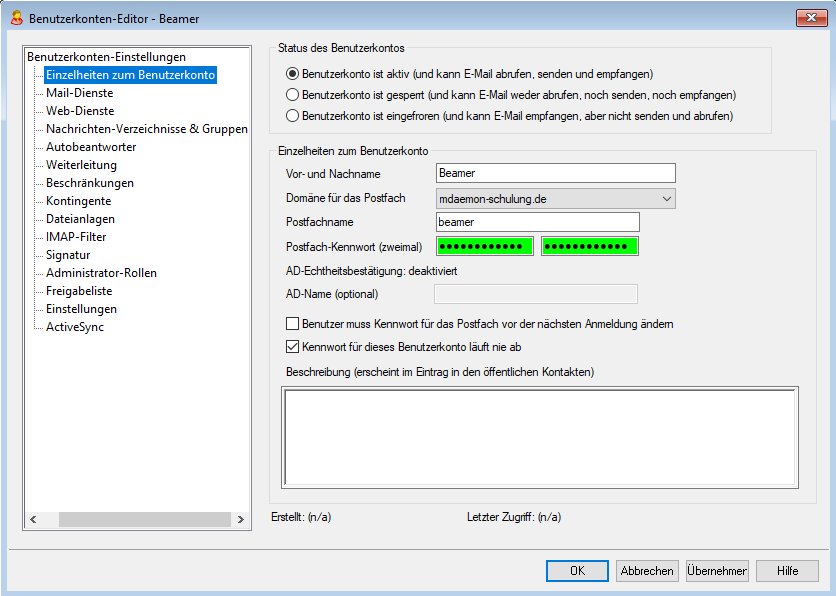This screenshot has width=836, height=596.
Task: Click the Abbrechen button
Action: (647, 571)
